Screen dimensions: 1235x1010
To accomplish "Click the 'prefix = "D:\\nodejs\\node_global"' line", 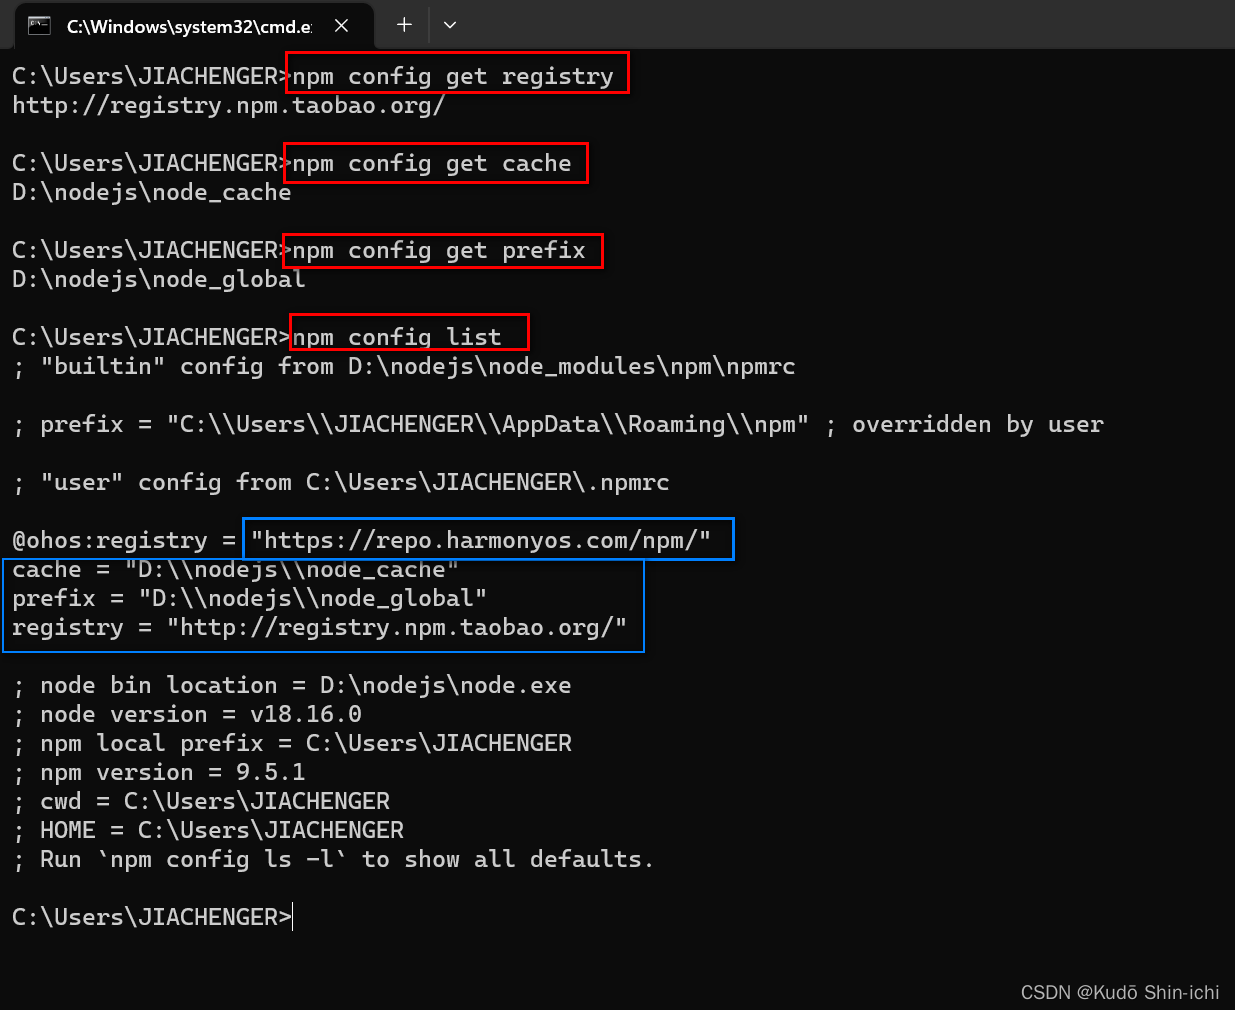I will [250, 599].
